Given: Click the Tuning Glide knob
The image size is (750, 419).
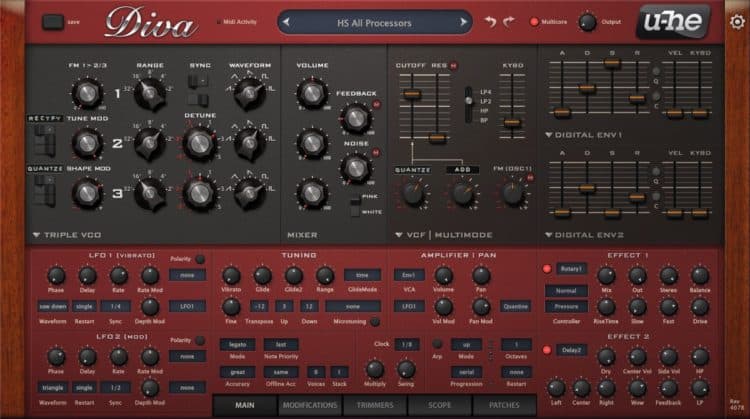Looking at the screenshot, I should (262, 276).
